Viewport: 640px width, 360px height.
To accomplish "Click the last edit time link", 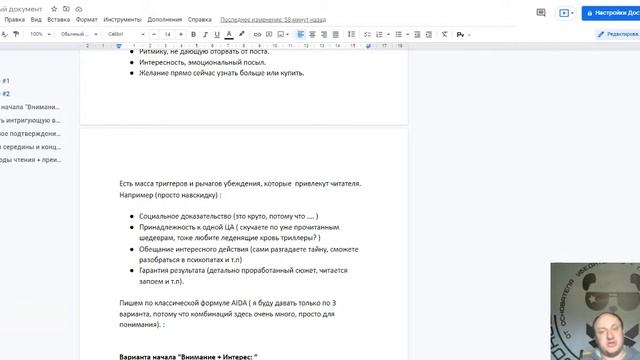I will point(273,20).
